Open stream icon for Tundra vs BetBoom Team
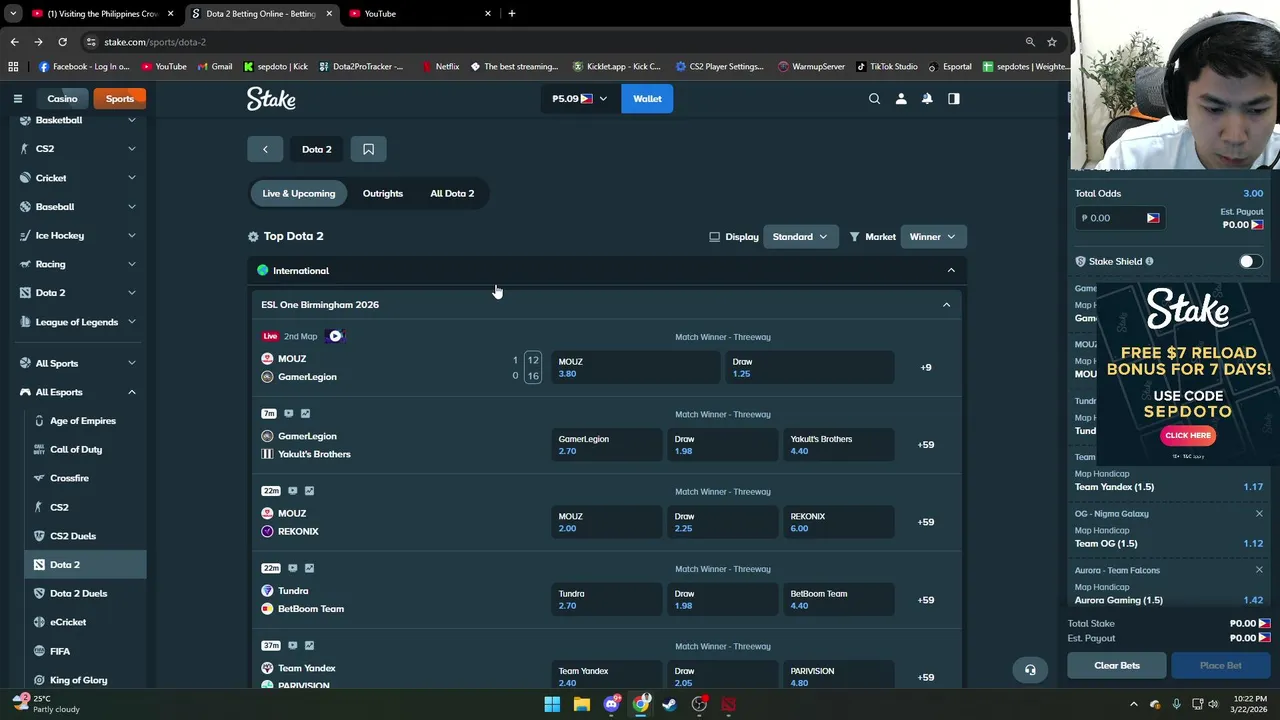 point(292,568)
